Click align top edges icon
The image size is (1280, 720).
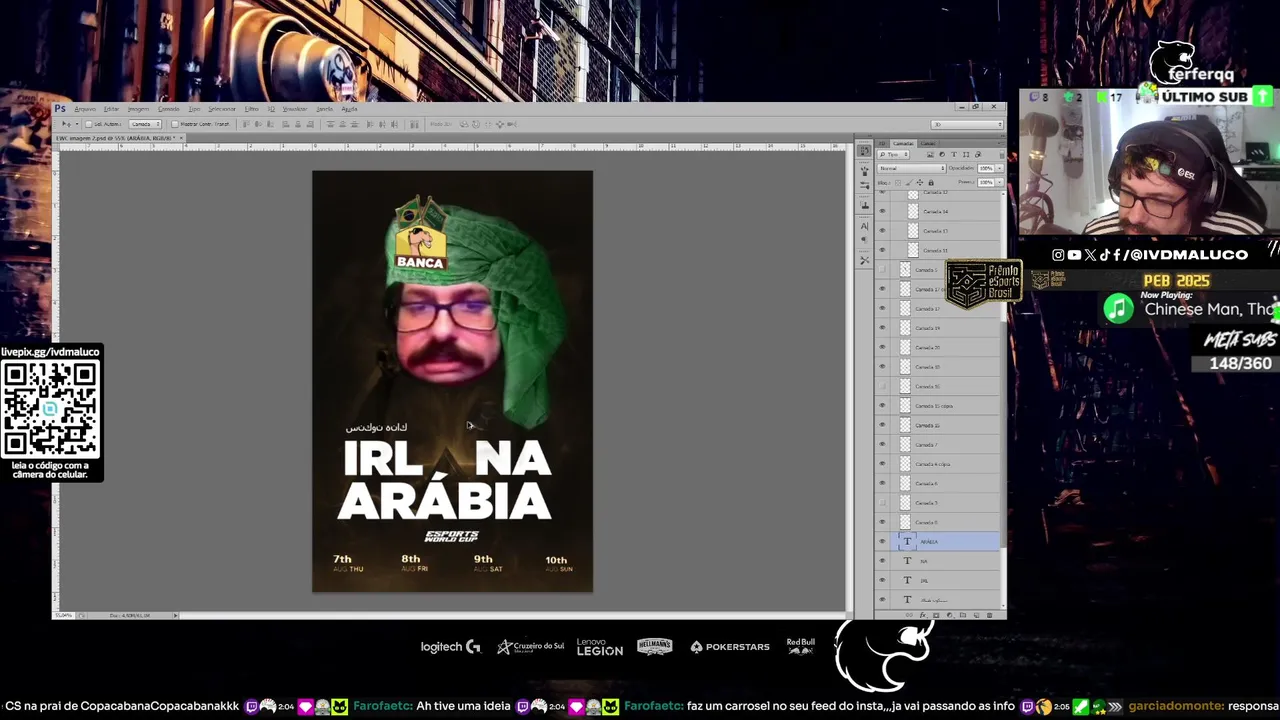pos(246,124)
